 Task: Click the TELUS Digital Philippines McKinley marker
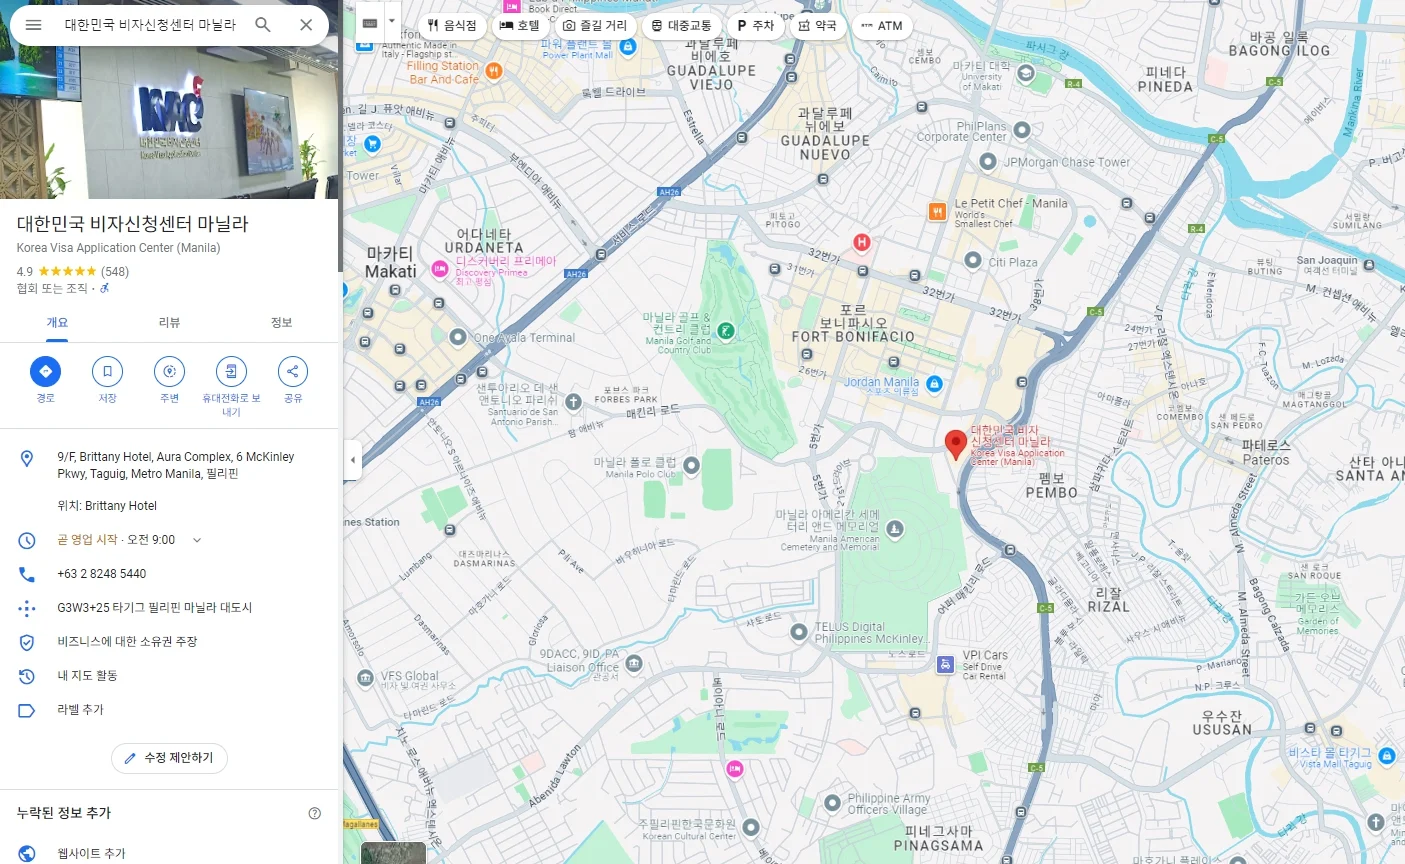tap(799, 632)
